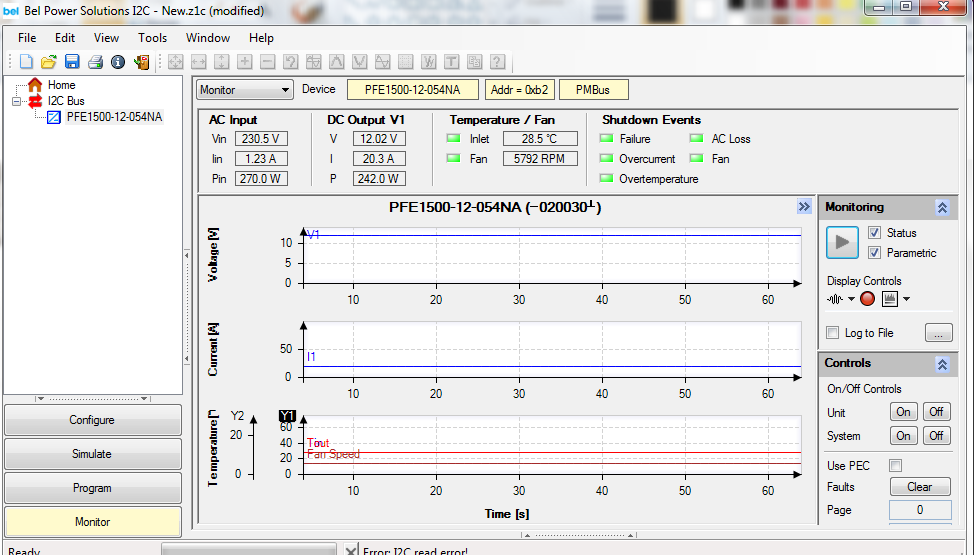Open the Window menu
Screen dimensions: 976x555
point(207,38)
